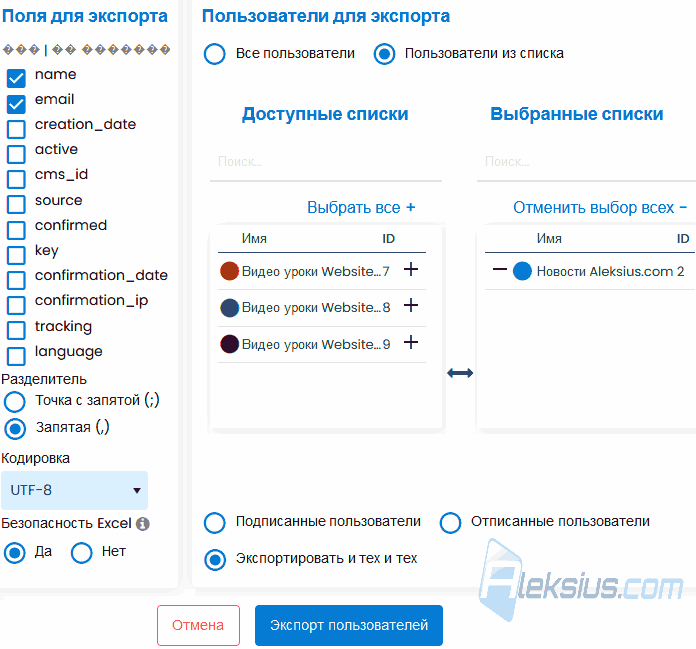Choose Да for Excel security
Viewport: 696px width, 649px height.
point(15,553)
